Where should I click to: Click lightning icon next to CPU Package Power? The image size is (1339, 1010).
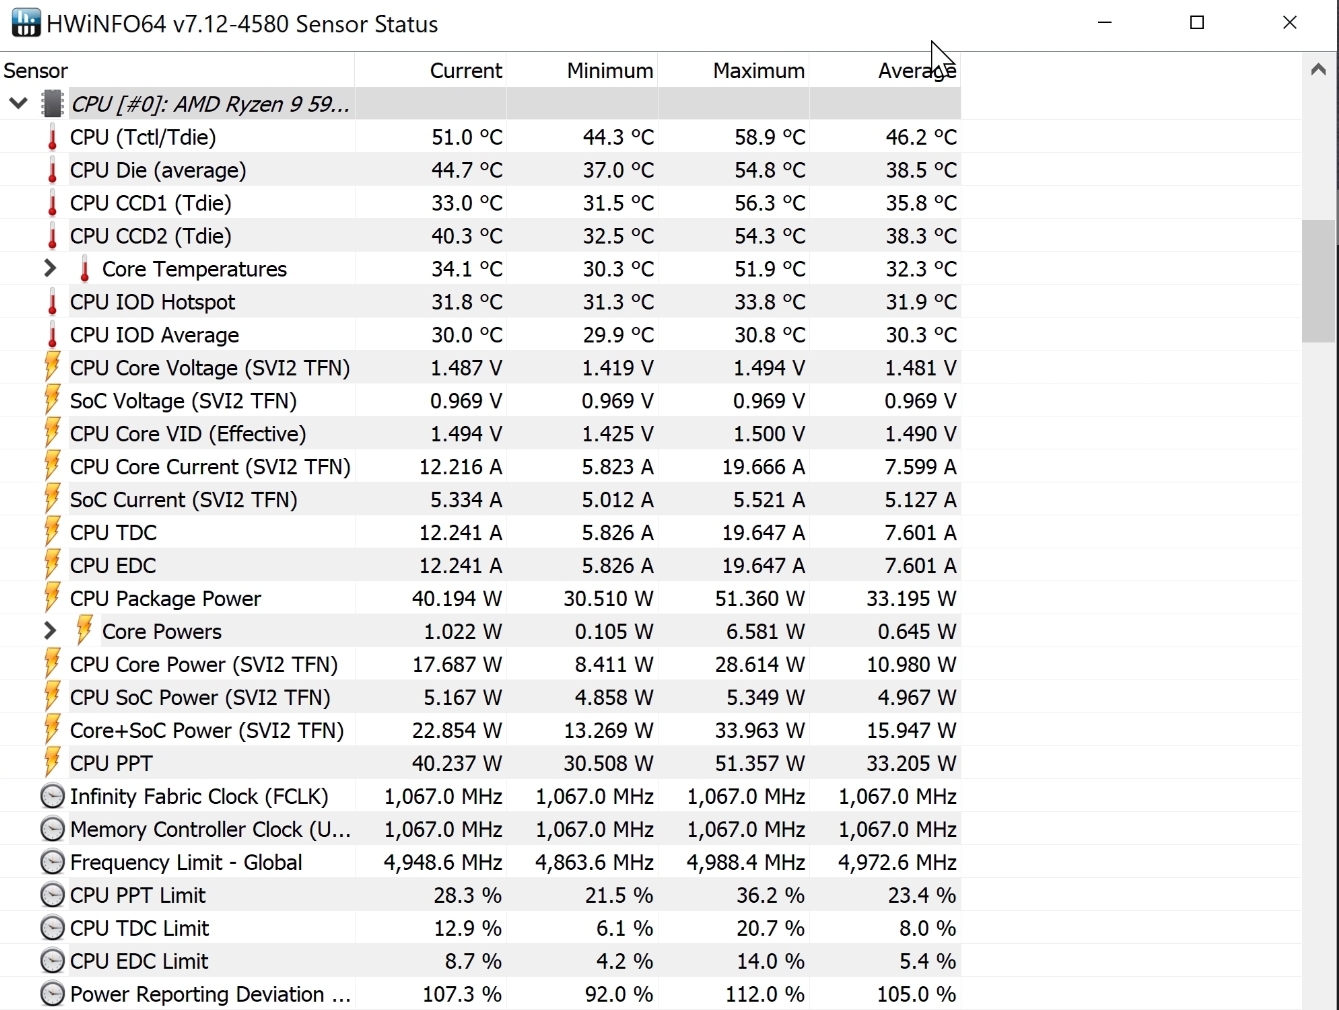(52, 598)
